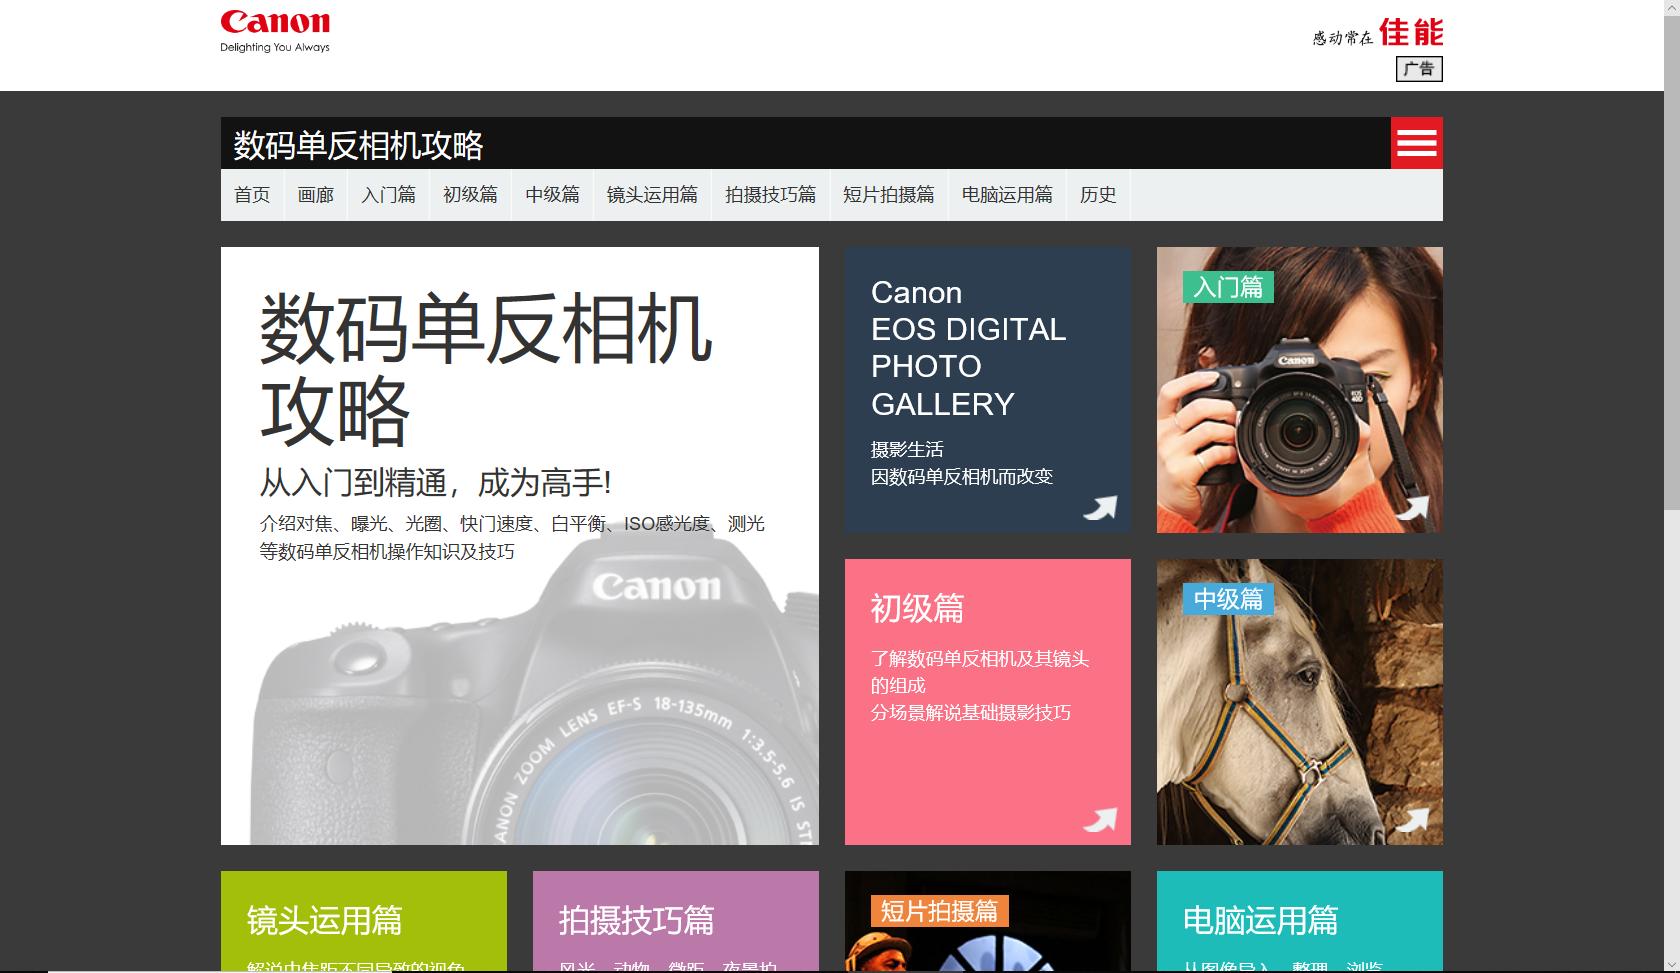Image resolution: width=1680 pixels, height=973 pixels.
Task: Click the 摄影生活 text in the gallery tile
Action: coord(907,450)
